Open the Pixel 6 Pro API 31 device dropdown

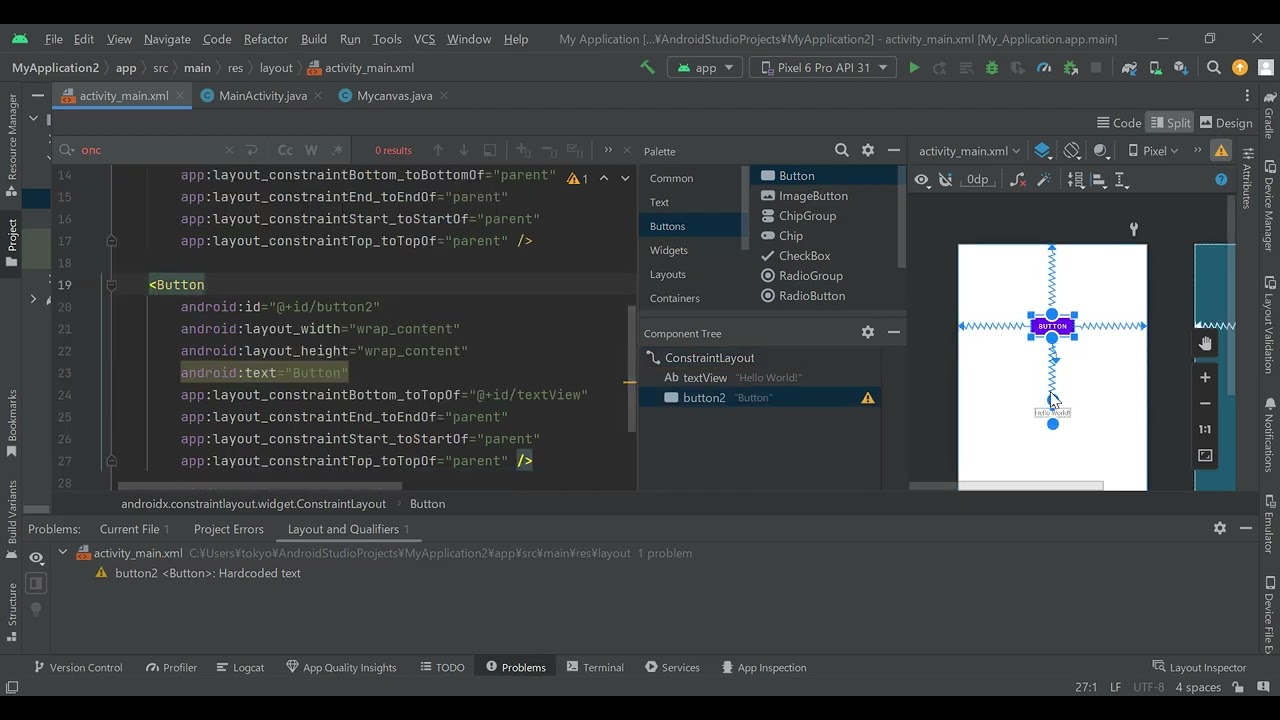[824, 68]
